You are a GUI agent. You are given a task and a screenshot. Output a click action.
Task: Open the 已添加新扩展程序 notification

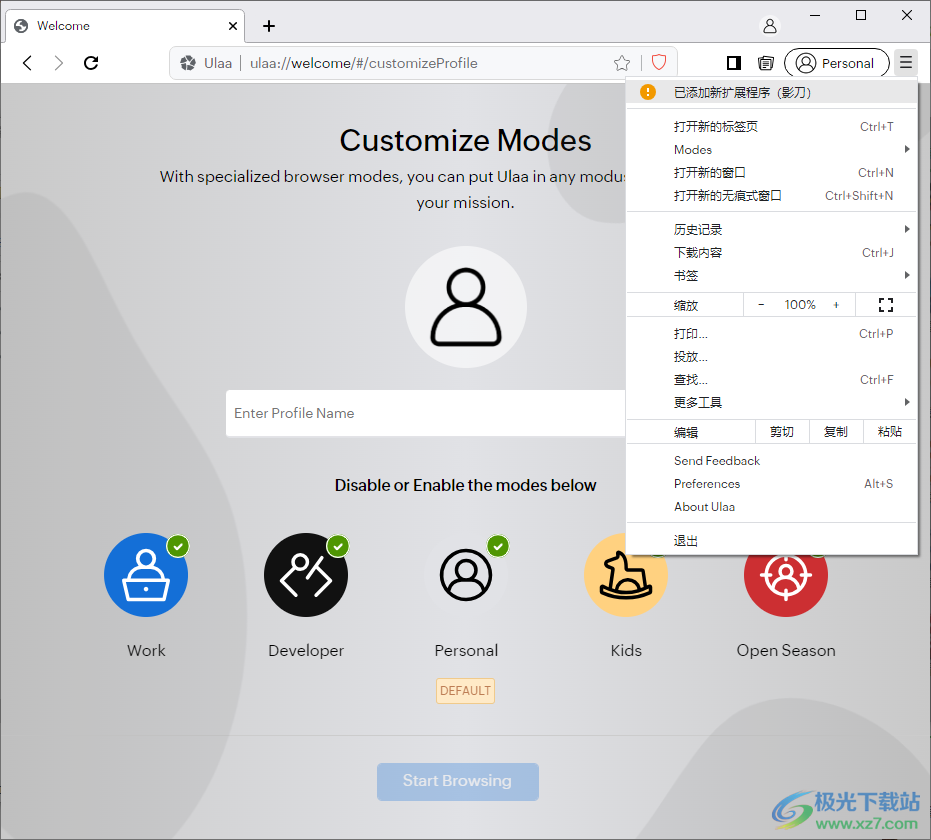771,92
